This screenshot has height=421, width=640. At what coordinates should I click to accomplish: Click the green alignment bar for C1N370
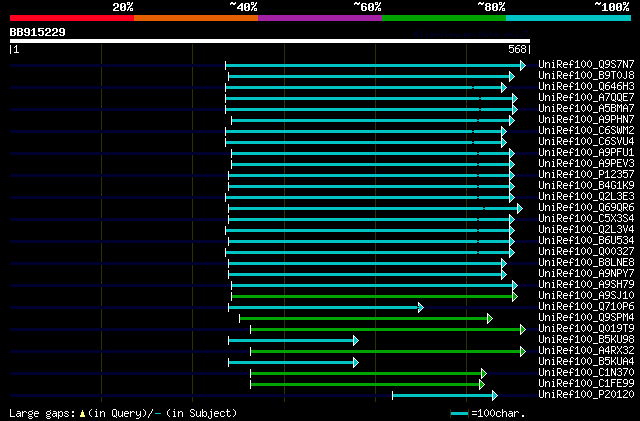[x=368, y=373]
